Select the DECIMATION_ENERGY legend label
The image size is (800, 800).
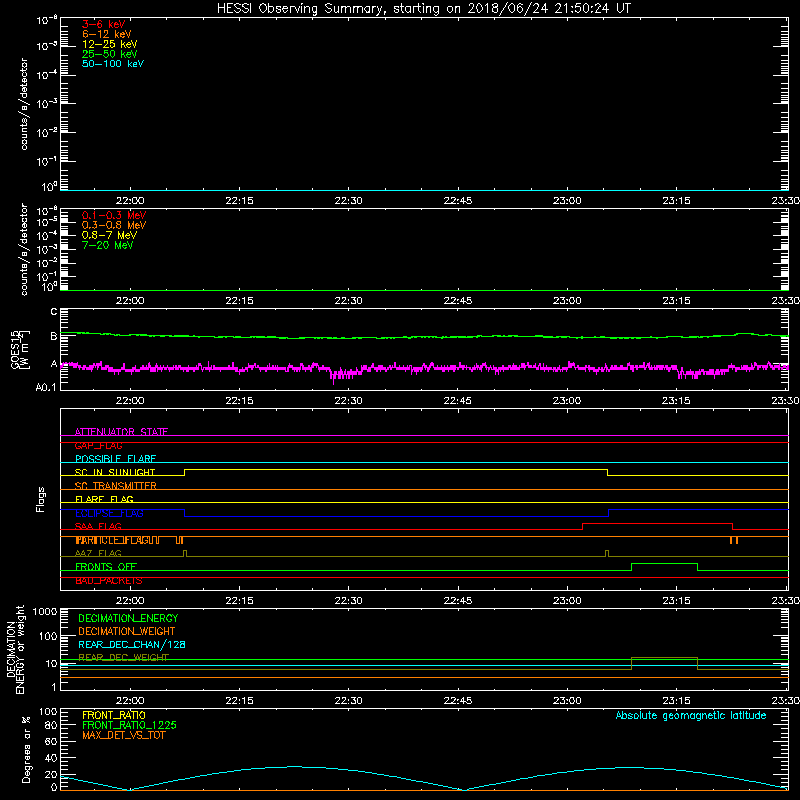[x=128, y=618]
